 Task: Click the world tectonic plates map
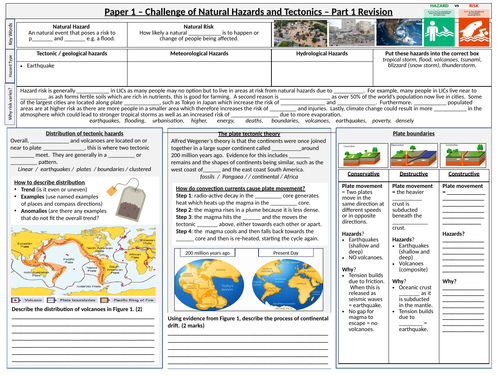point(83,260)
